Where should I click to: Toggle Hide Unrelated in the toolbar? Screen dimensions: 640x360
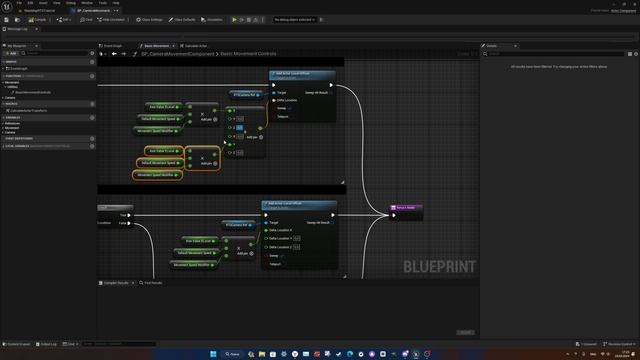click(111, 20)
